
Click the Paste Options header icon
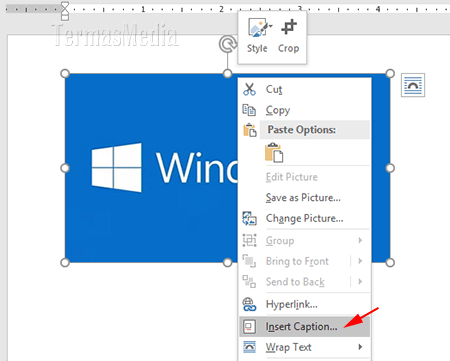pos(250,130)
